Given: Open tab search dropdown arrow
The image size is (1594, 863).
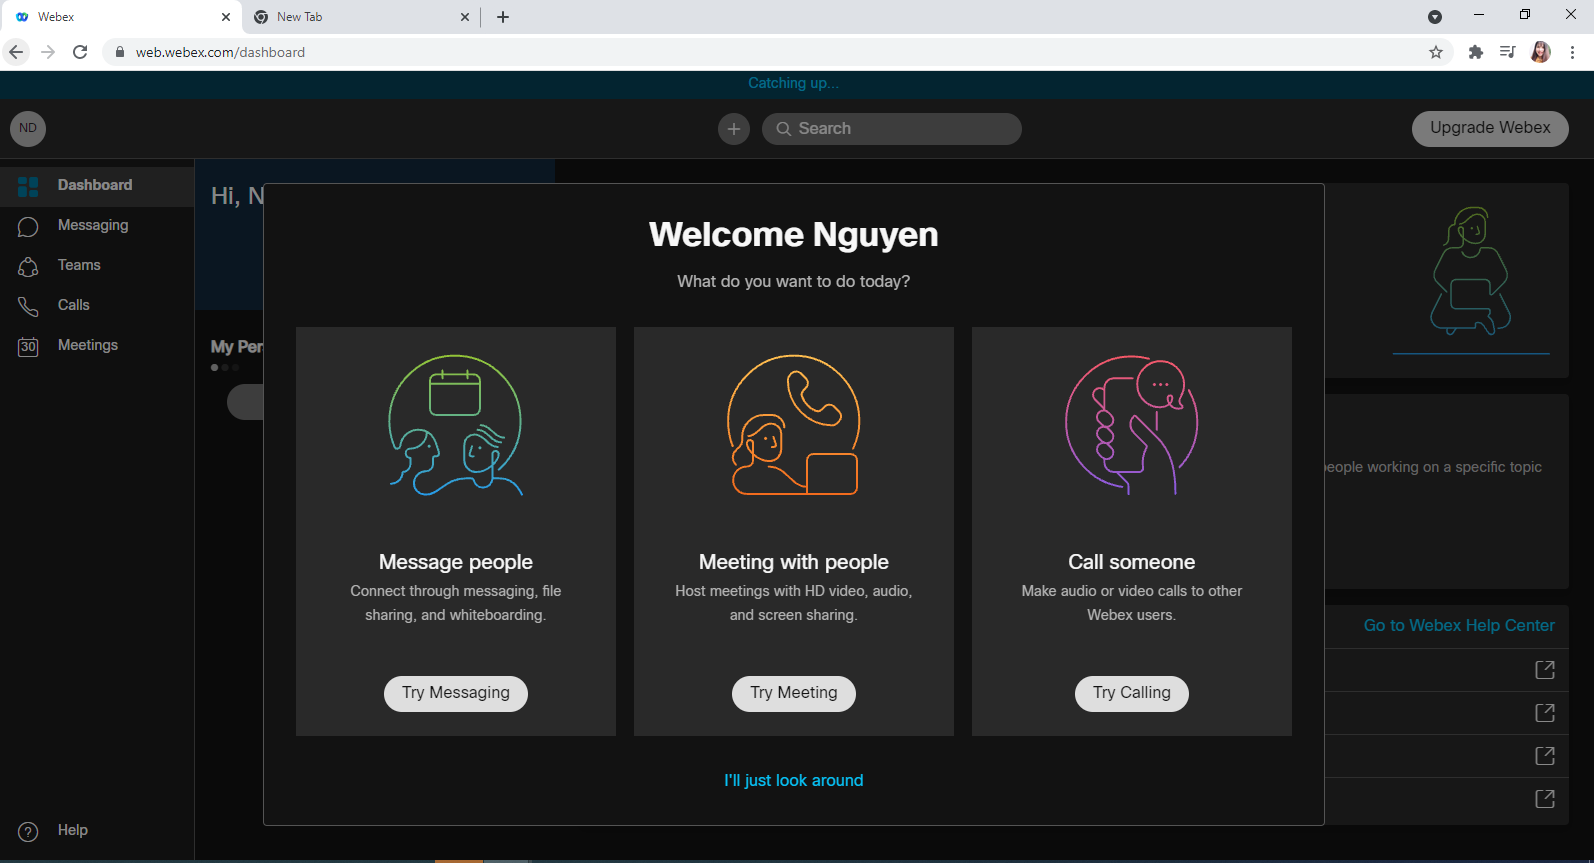Looking at the screenshot, I should click(x=1435, y=17).
